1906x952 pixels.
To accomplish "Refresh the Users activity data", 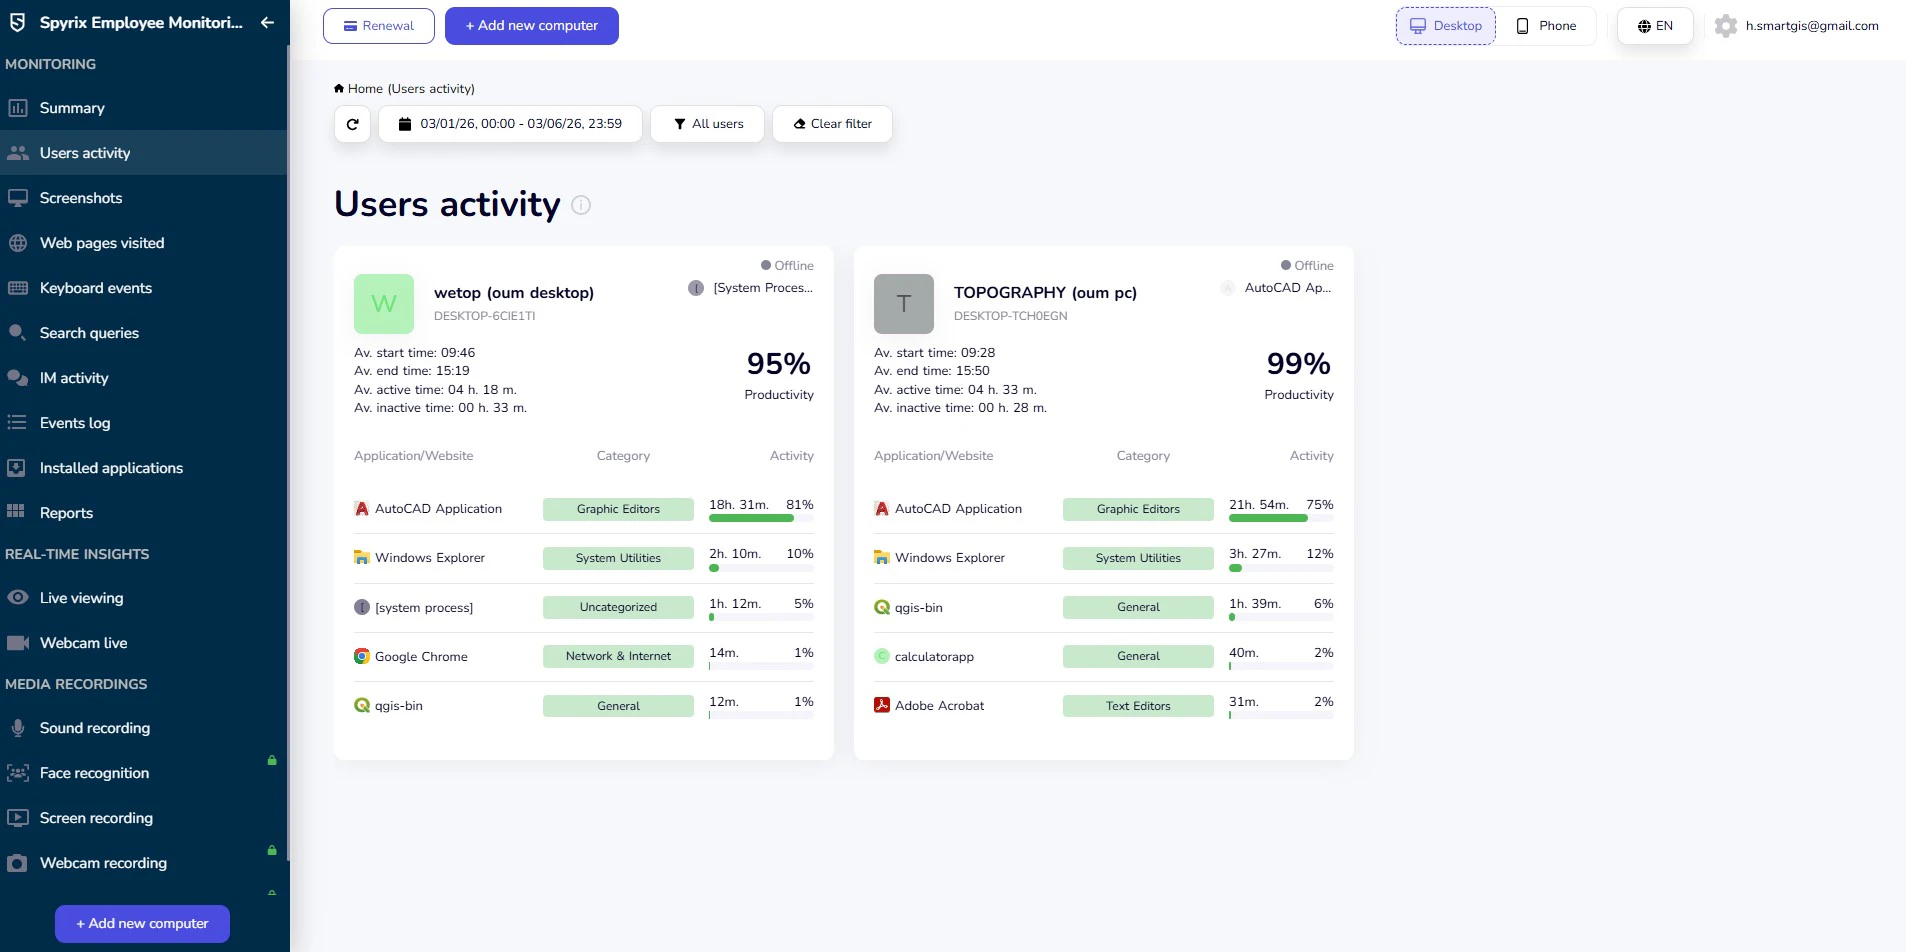I will [352, 123].
